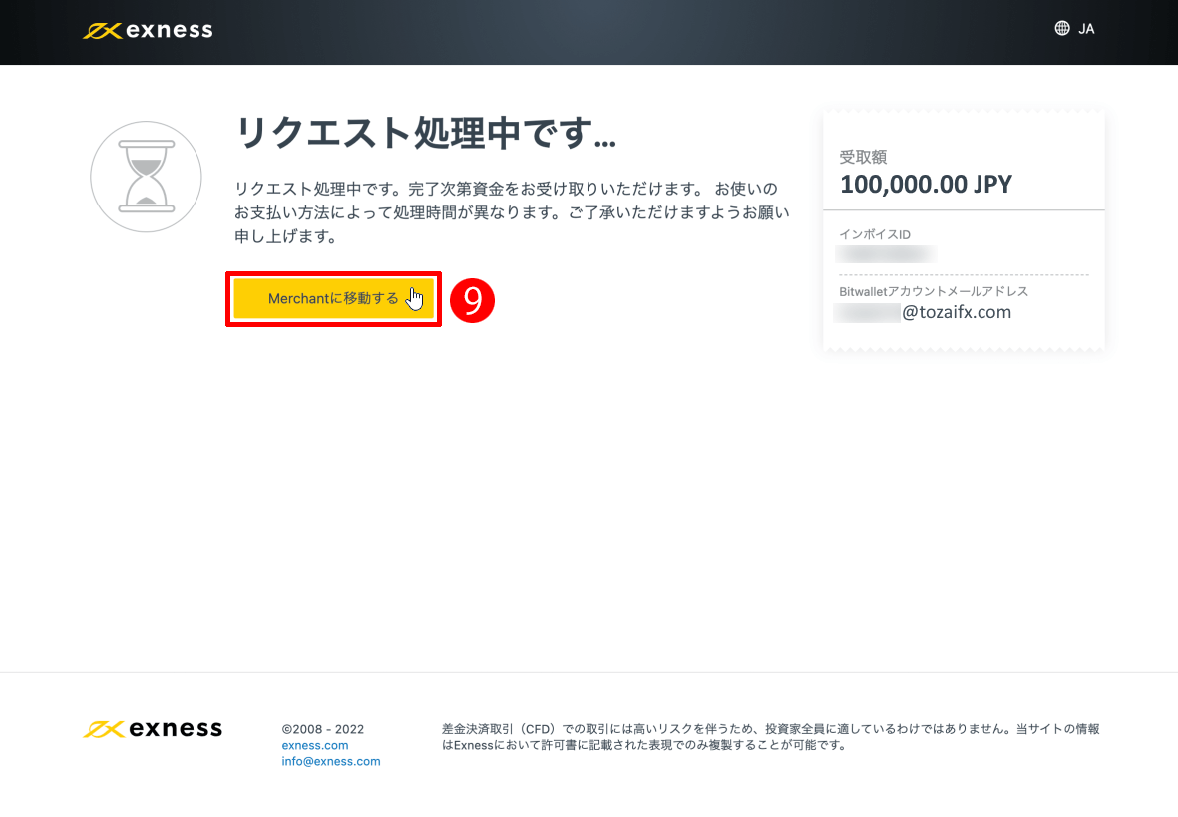Click the CFD risk disclaimer text
This screenshot has width=1178, height=817.
770,737
